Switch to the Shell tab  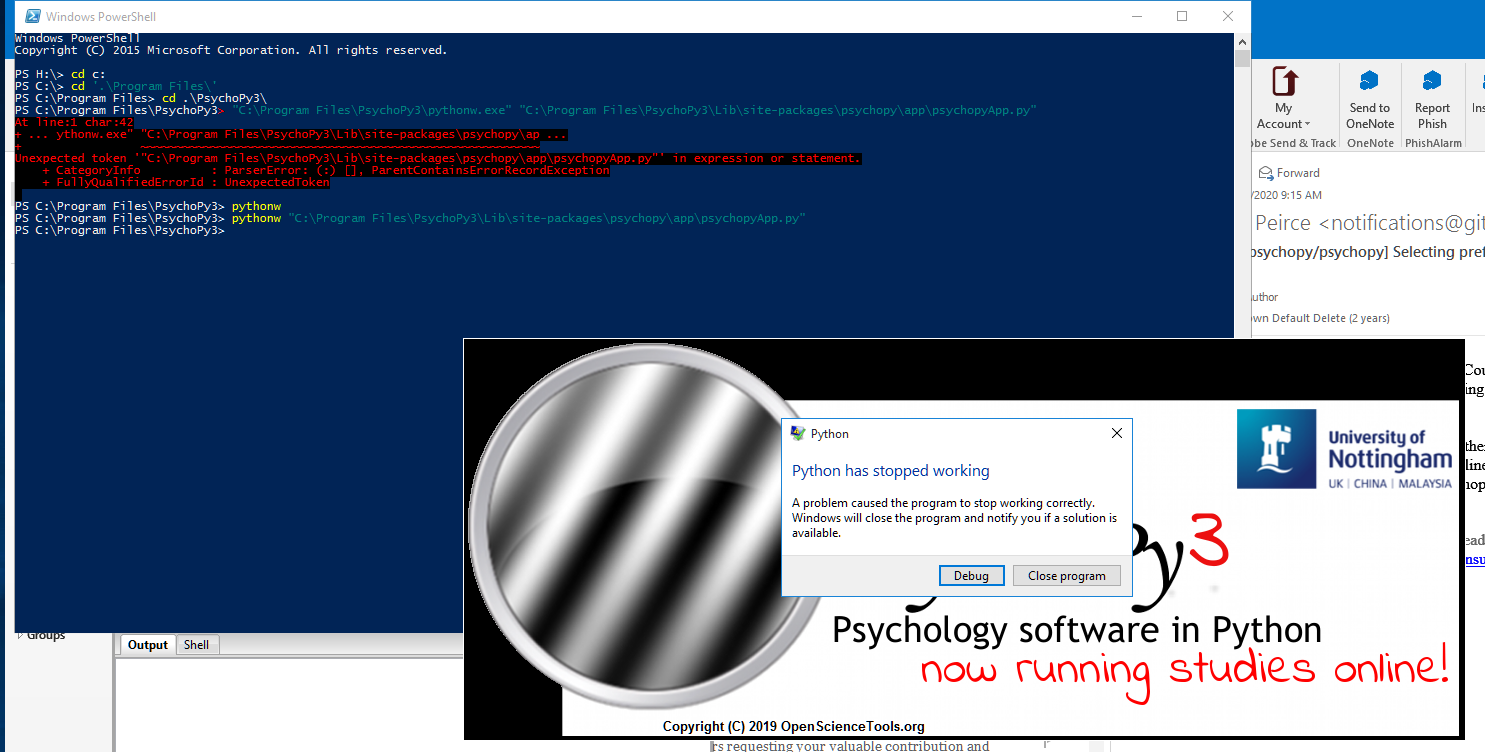(197, 644)
